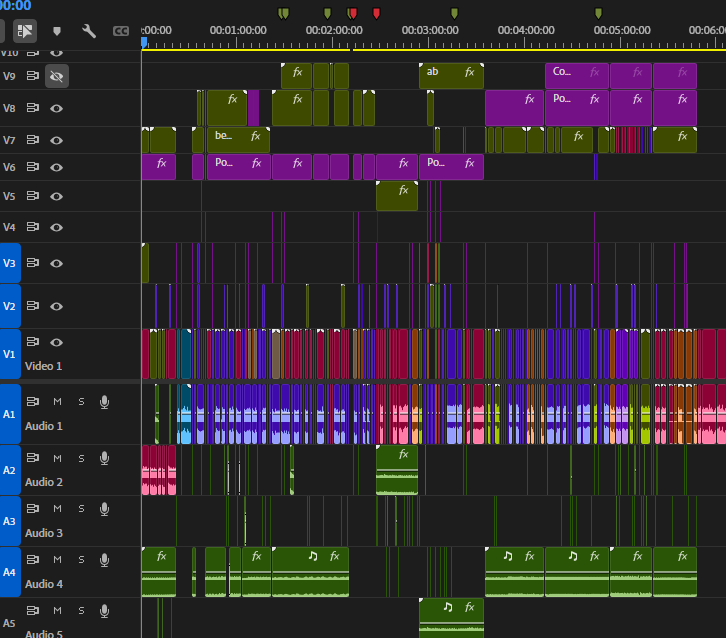This screenshot has width=726, height=638.
Task: Enable voice-over record on Audio 2
Action: [x=105, y=458]
